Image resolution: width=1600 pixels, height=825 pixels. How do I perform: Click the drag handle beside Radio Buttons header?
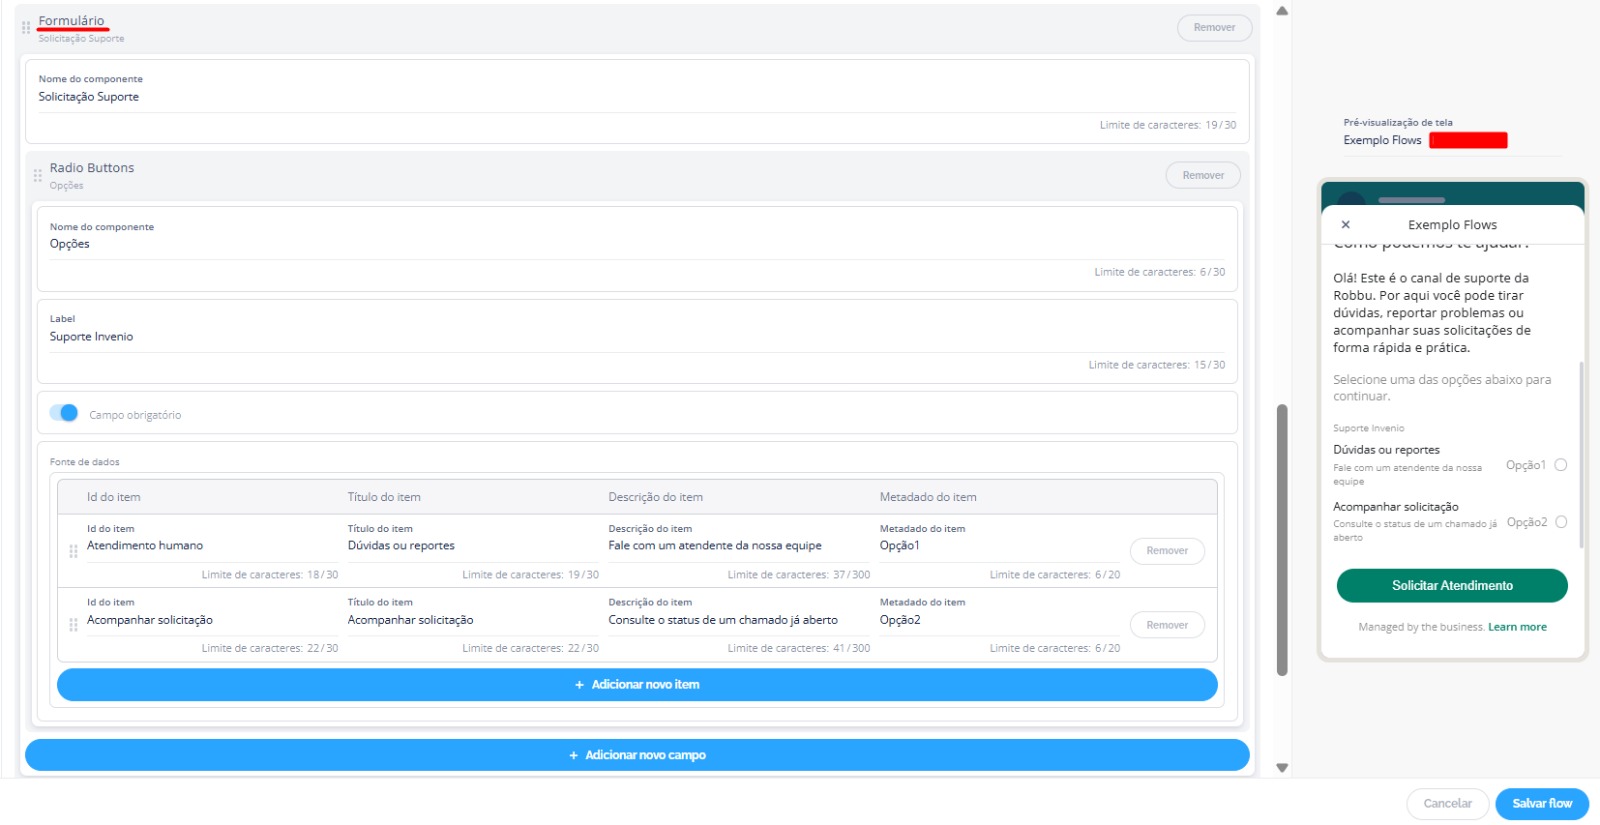click(38, 175)
